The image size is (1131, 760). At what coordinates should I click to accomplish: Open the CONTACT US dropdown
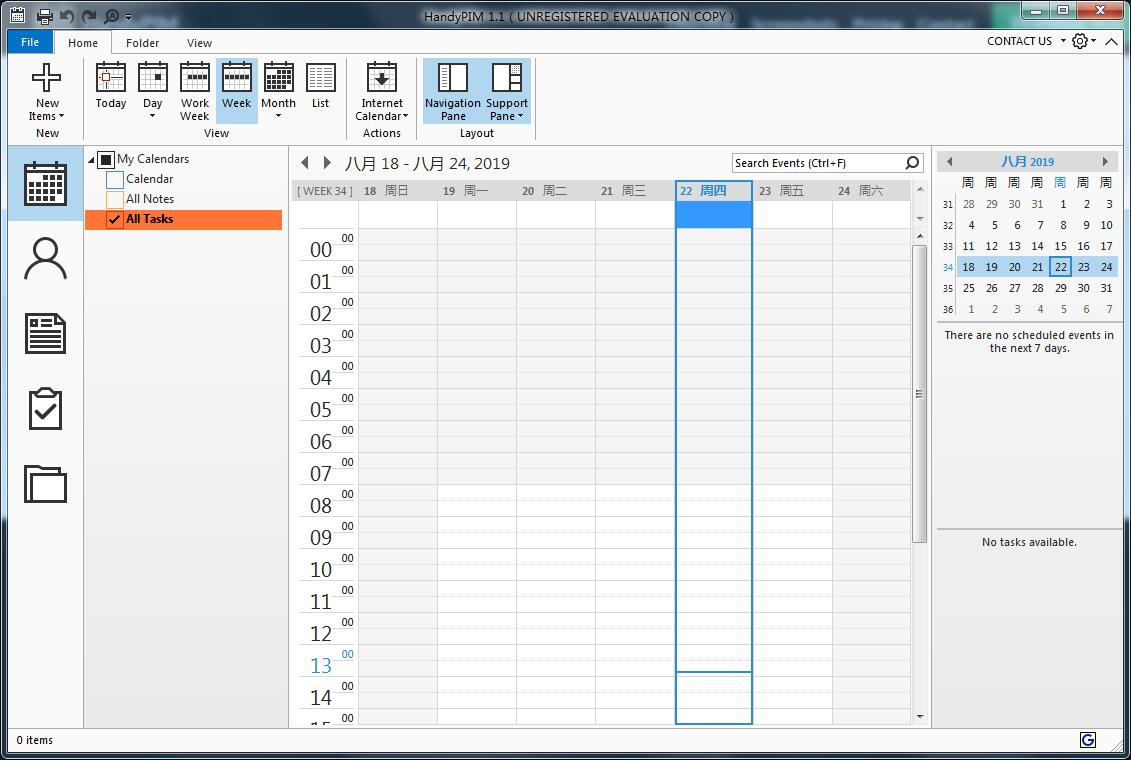pyautogui.click(x=1026, y=41)
